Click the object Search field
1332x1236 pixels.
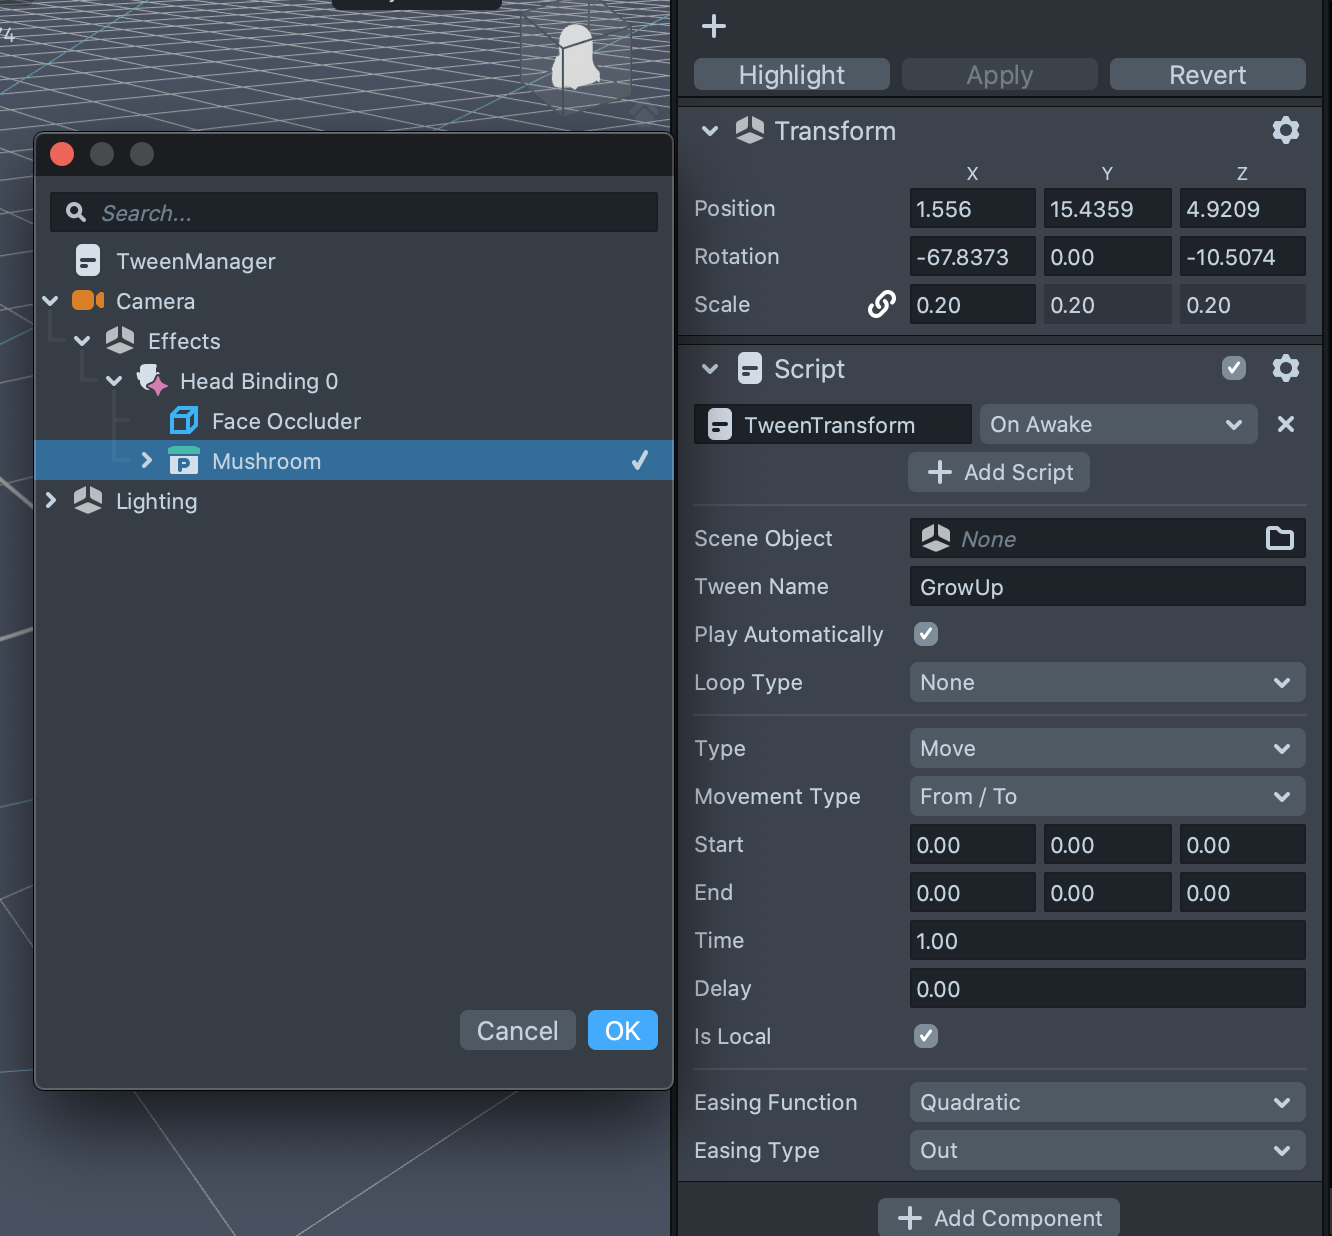tap(370, 213)
